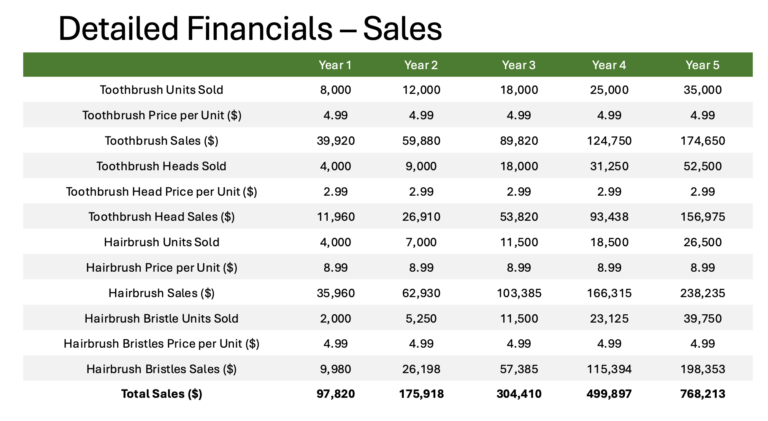Select Hairbrush Price per Unit ($) label

coord(162,268)
